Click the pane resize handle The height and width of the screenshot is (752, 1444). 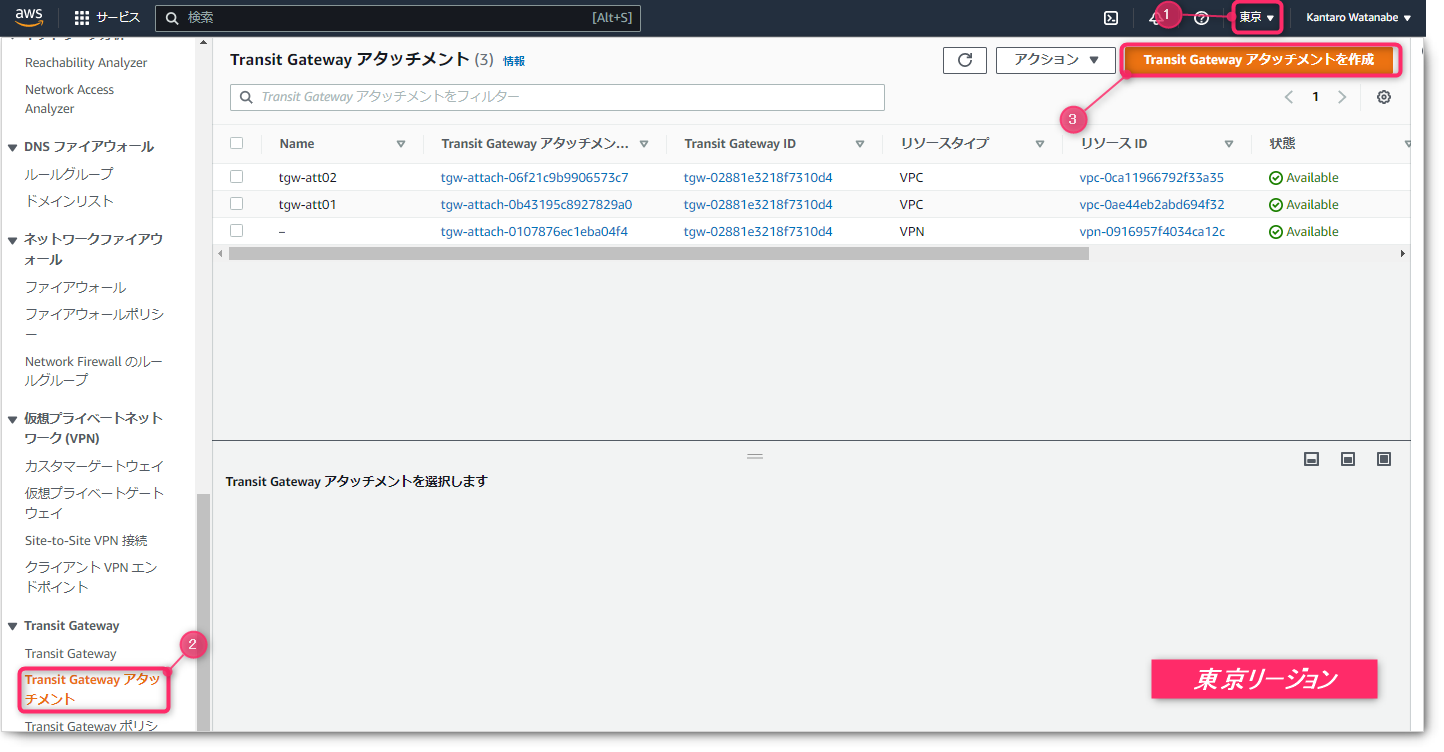coord(755,456)
